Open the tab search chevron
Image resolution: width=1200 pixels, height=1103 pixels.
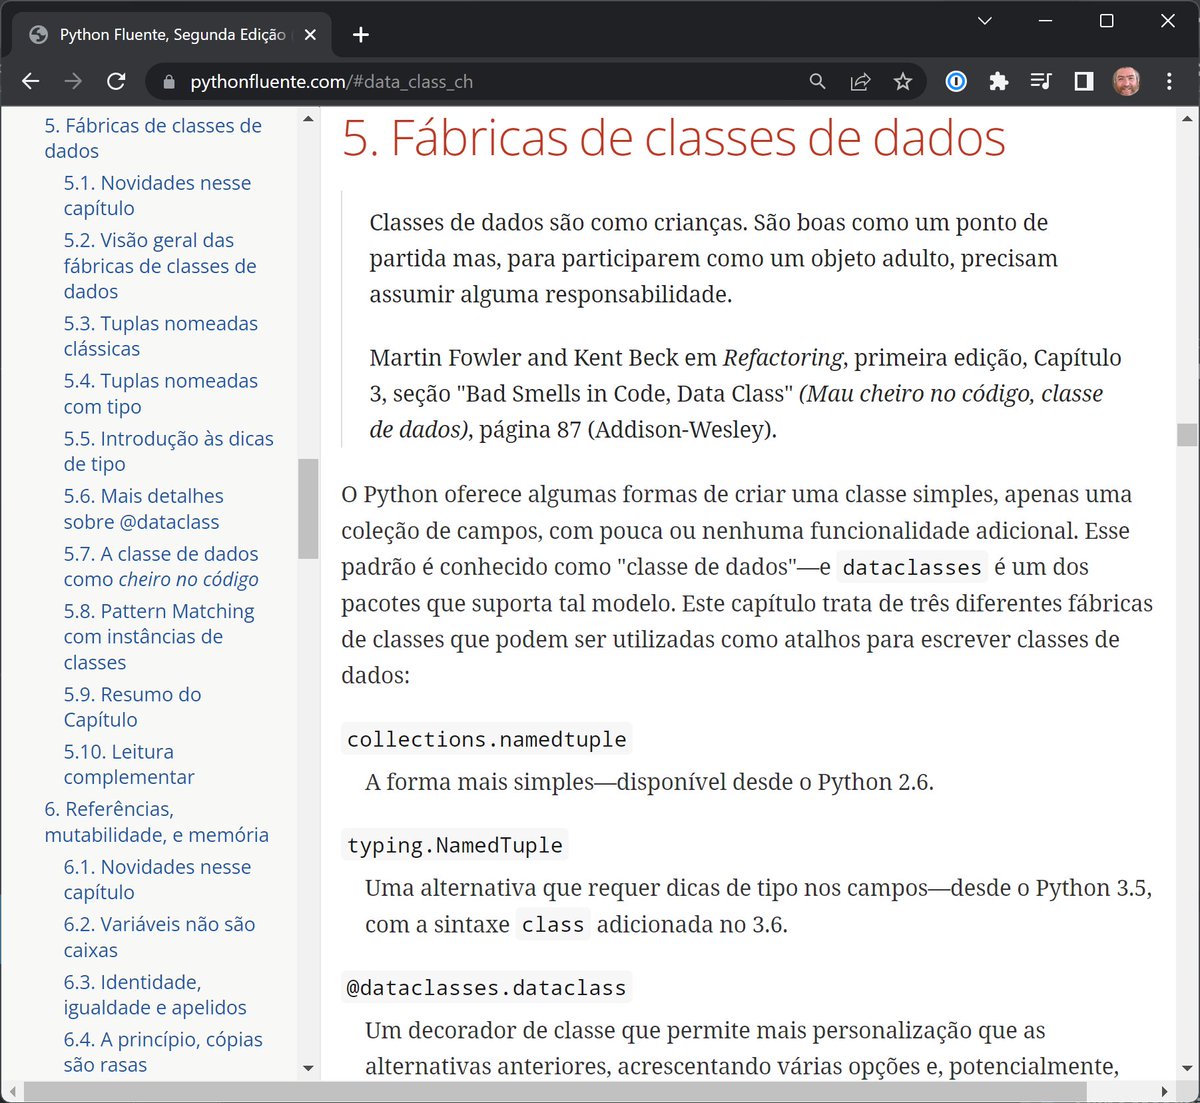(x=984, y=20)
